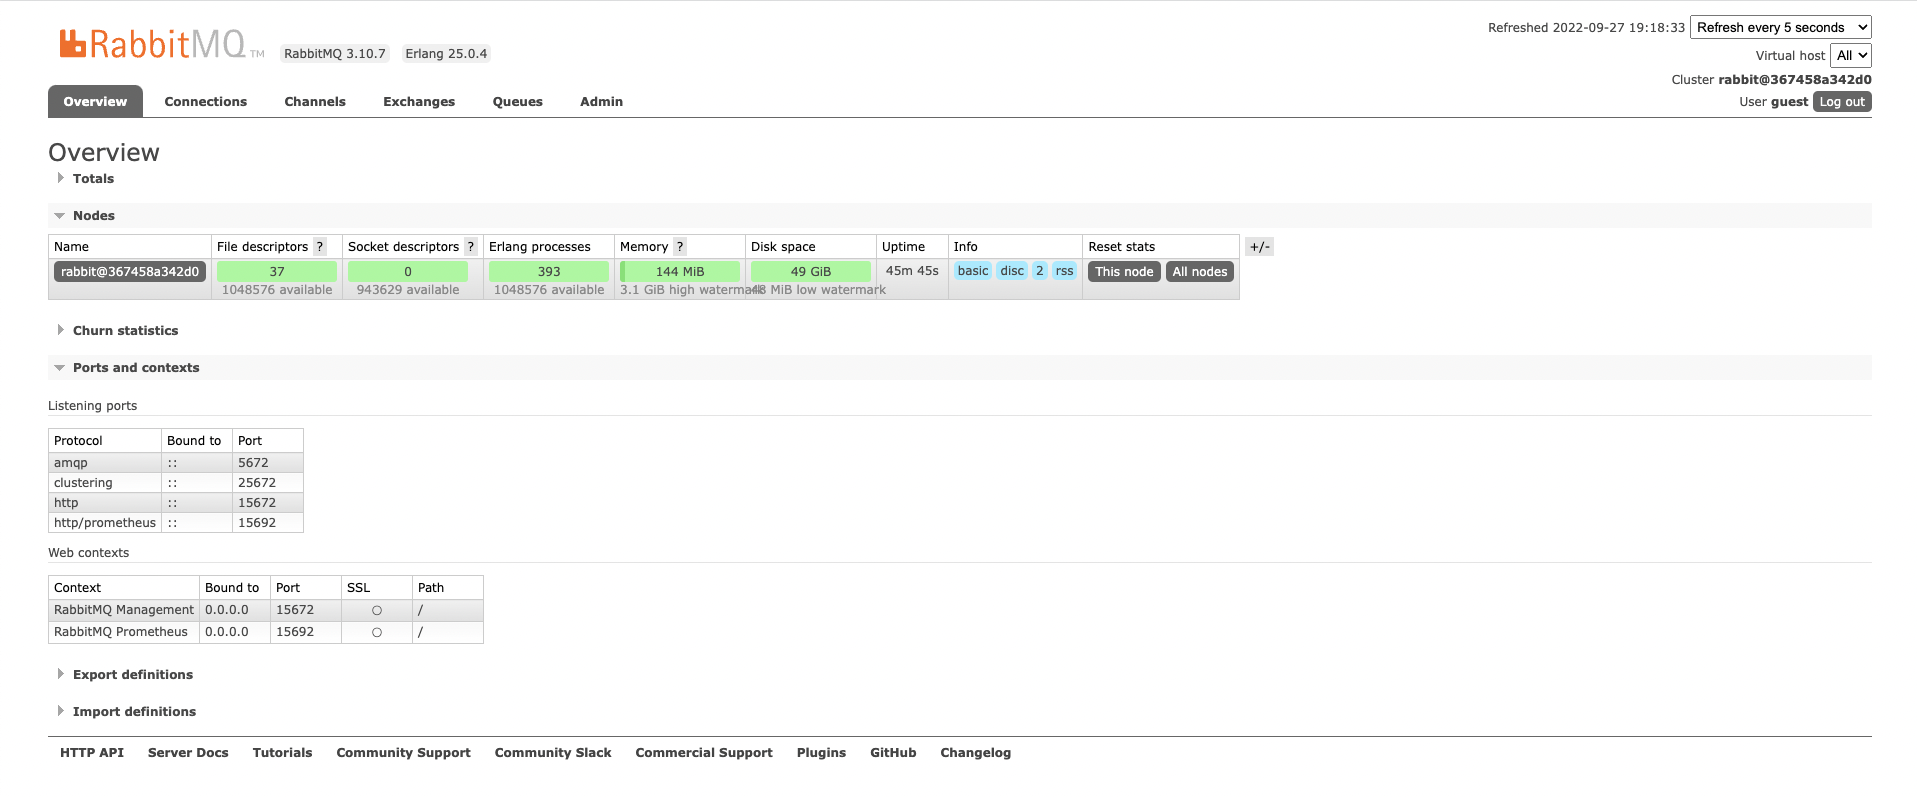Click the Log out button
The image size is (1917, 797).
(x=1842, y=102)
